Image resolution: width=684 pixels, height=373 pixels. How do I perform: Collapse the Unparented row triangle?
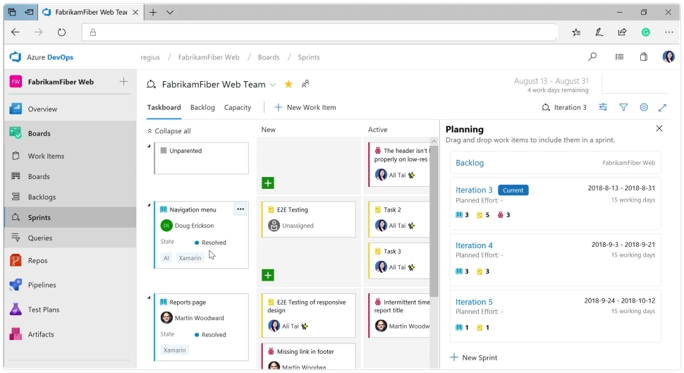(149, 146)
